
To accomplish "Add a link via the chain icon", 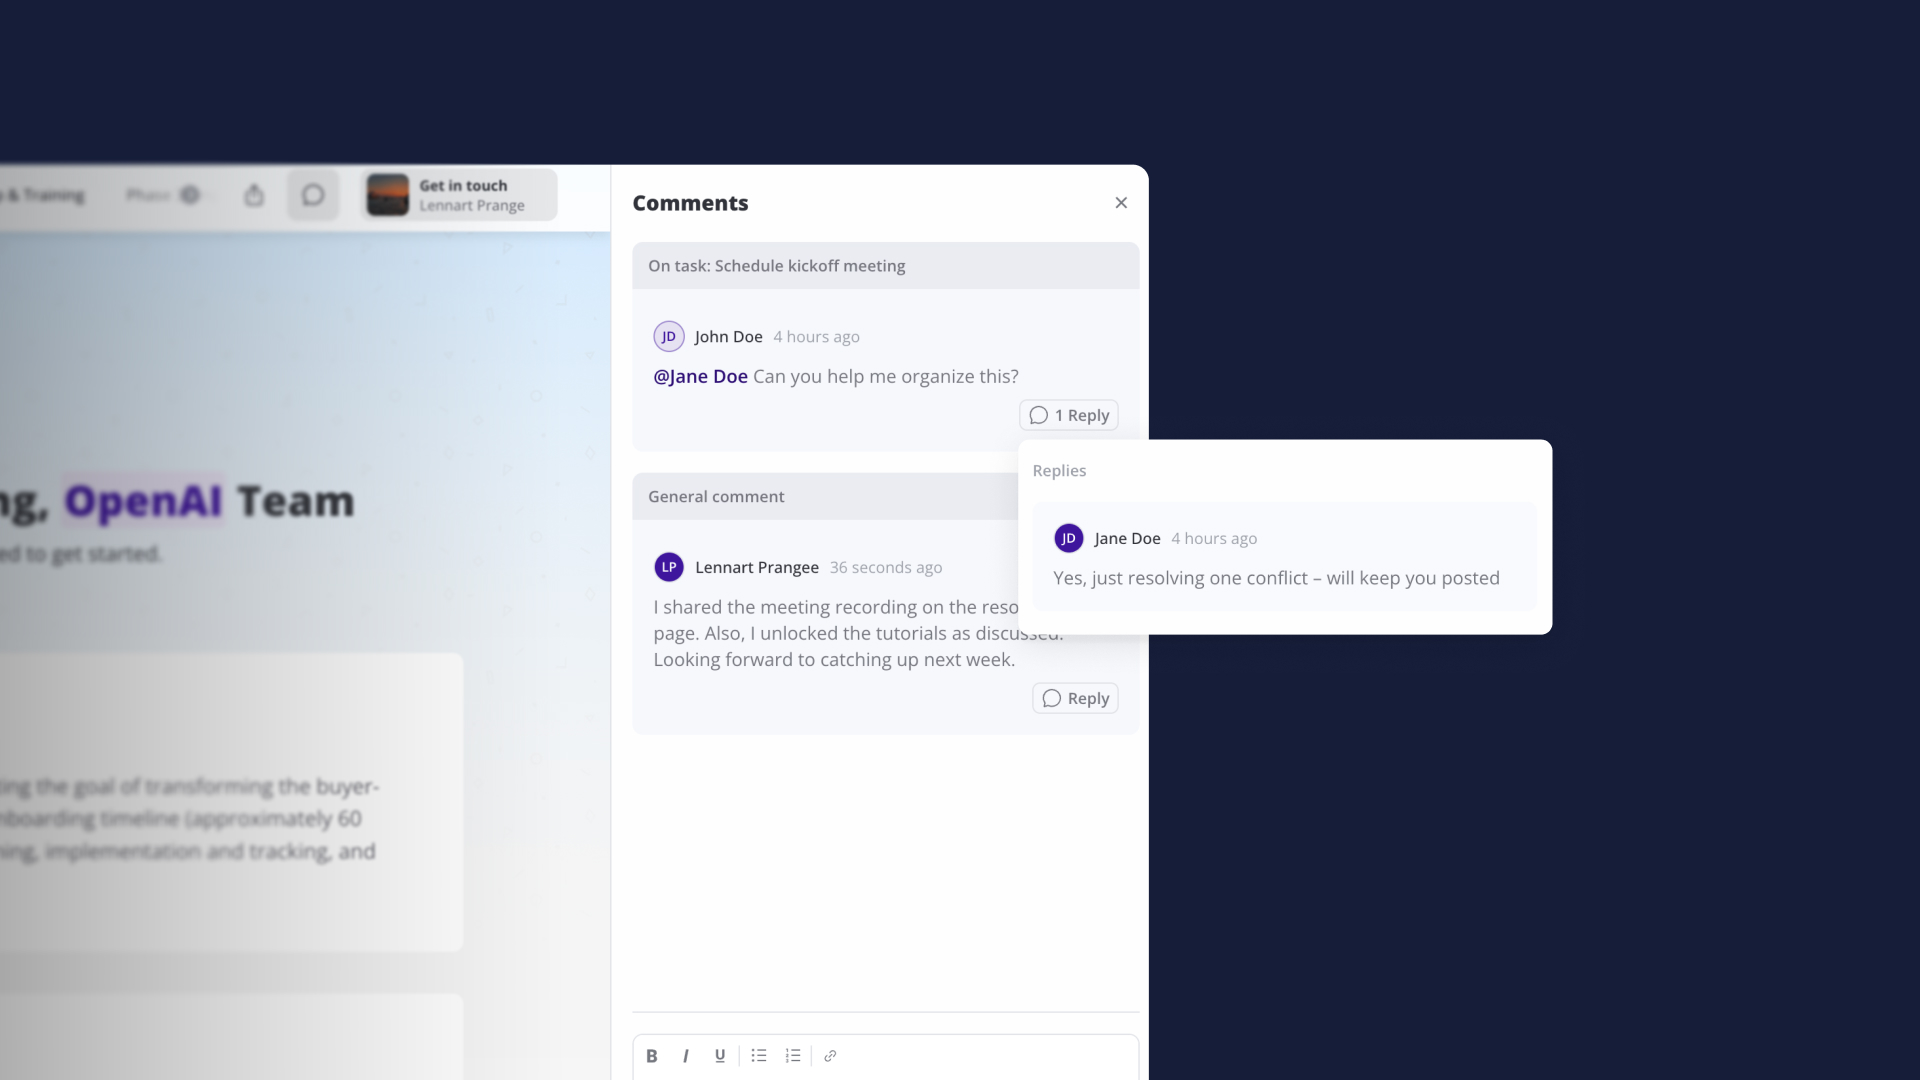I will coord(830,1056).
